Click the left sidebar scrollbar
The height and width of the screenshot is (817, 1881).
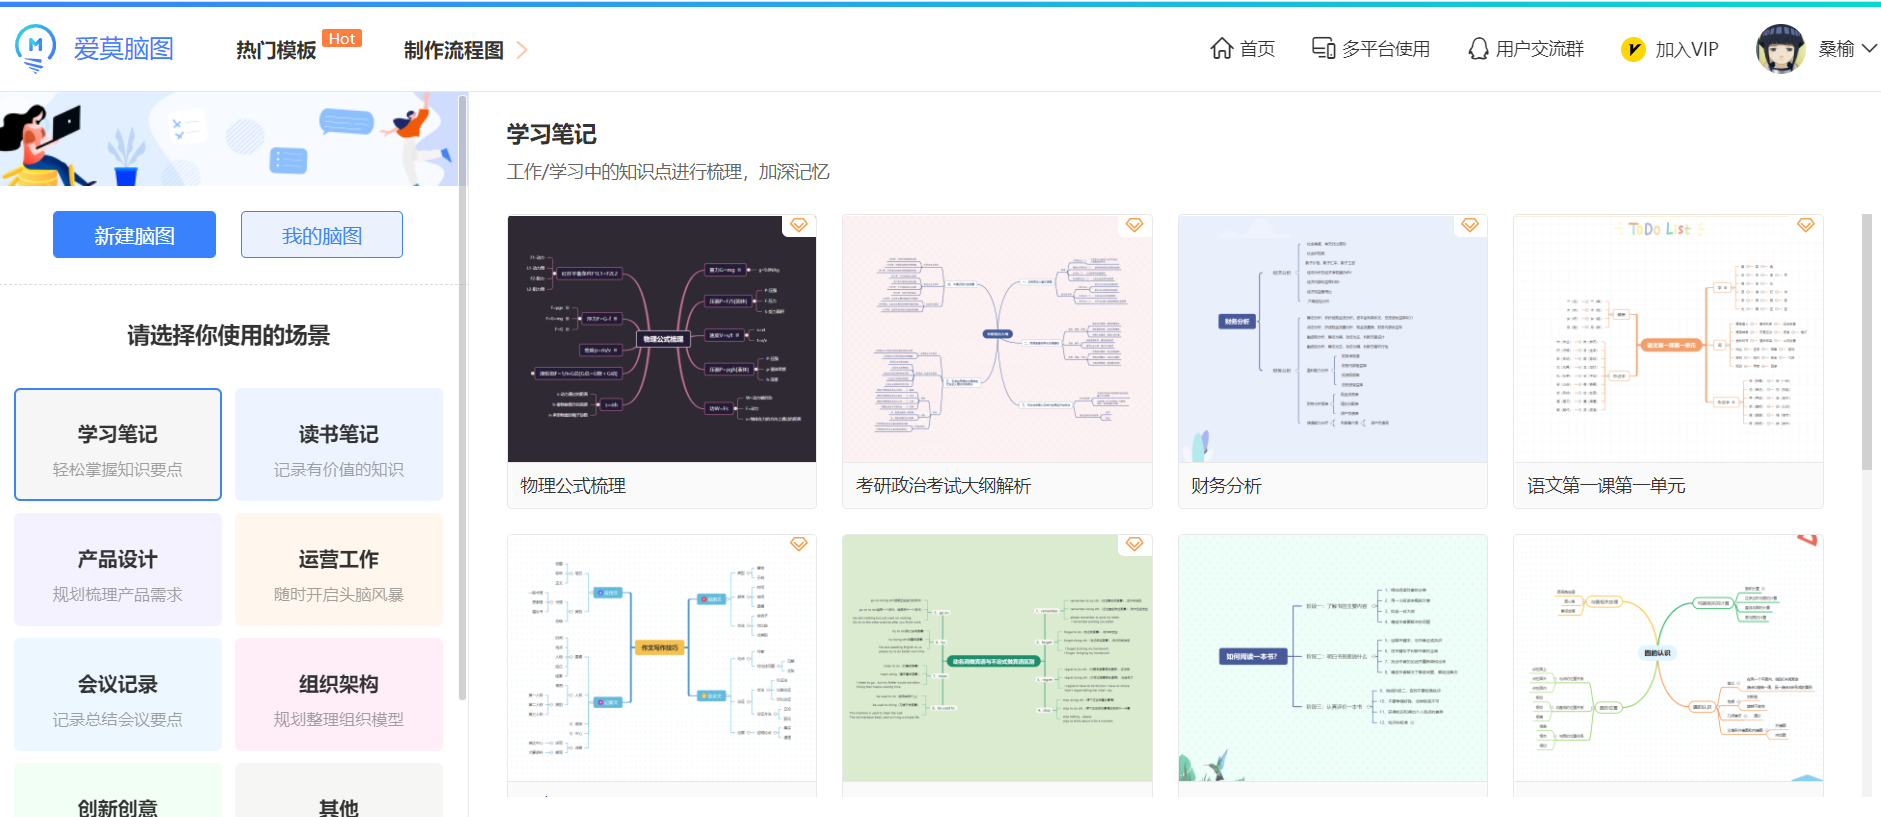tap(462, 397)
